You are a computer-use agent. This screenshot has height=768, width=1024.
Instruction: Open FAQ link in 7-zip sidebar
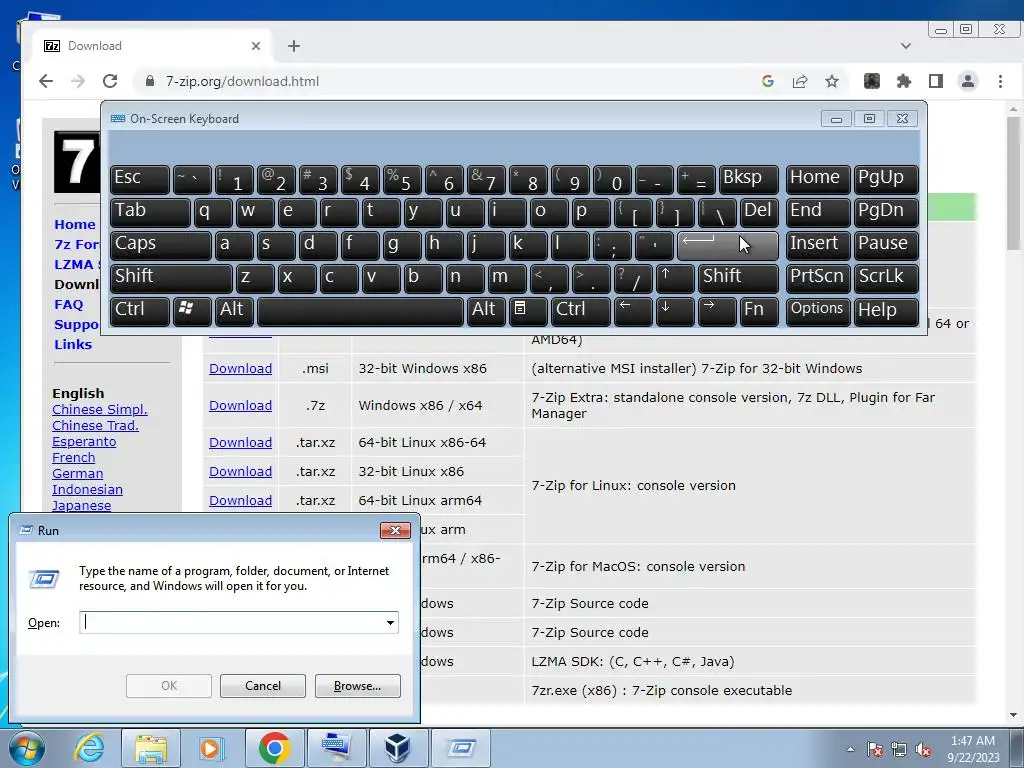(69, 304)
